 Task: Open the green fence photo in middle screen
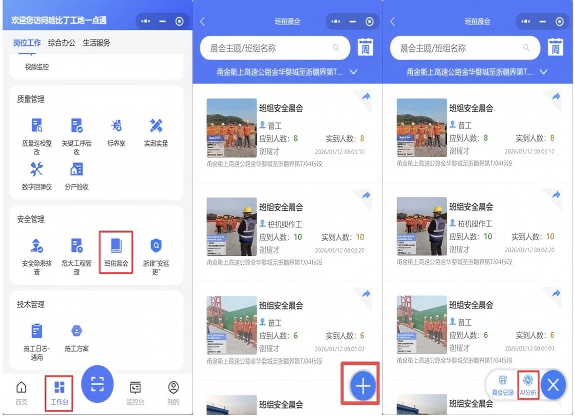[231, 325]
